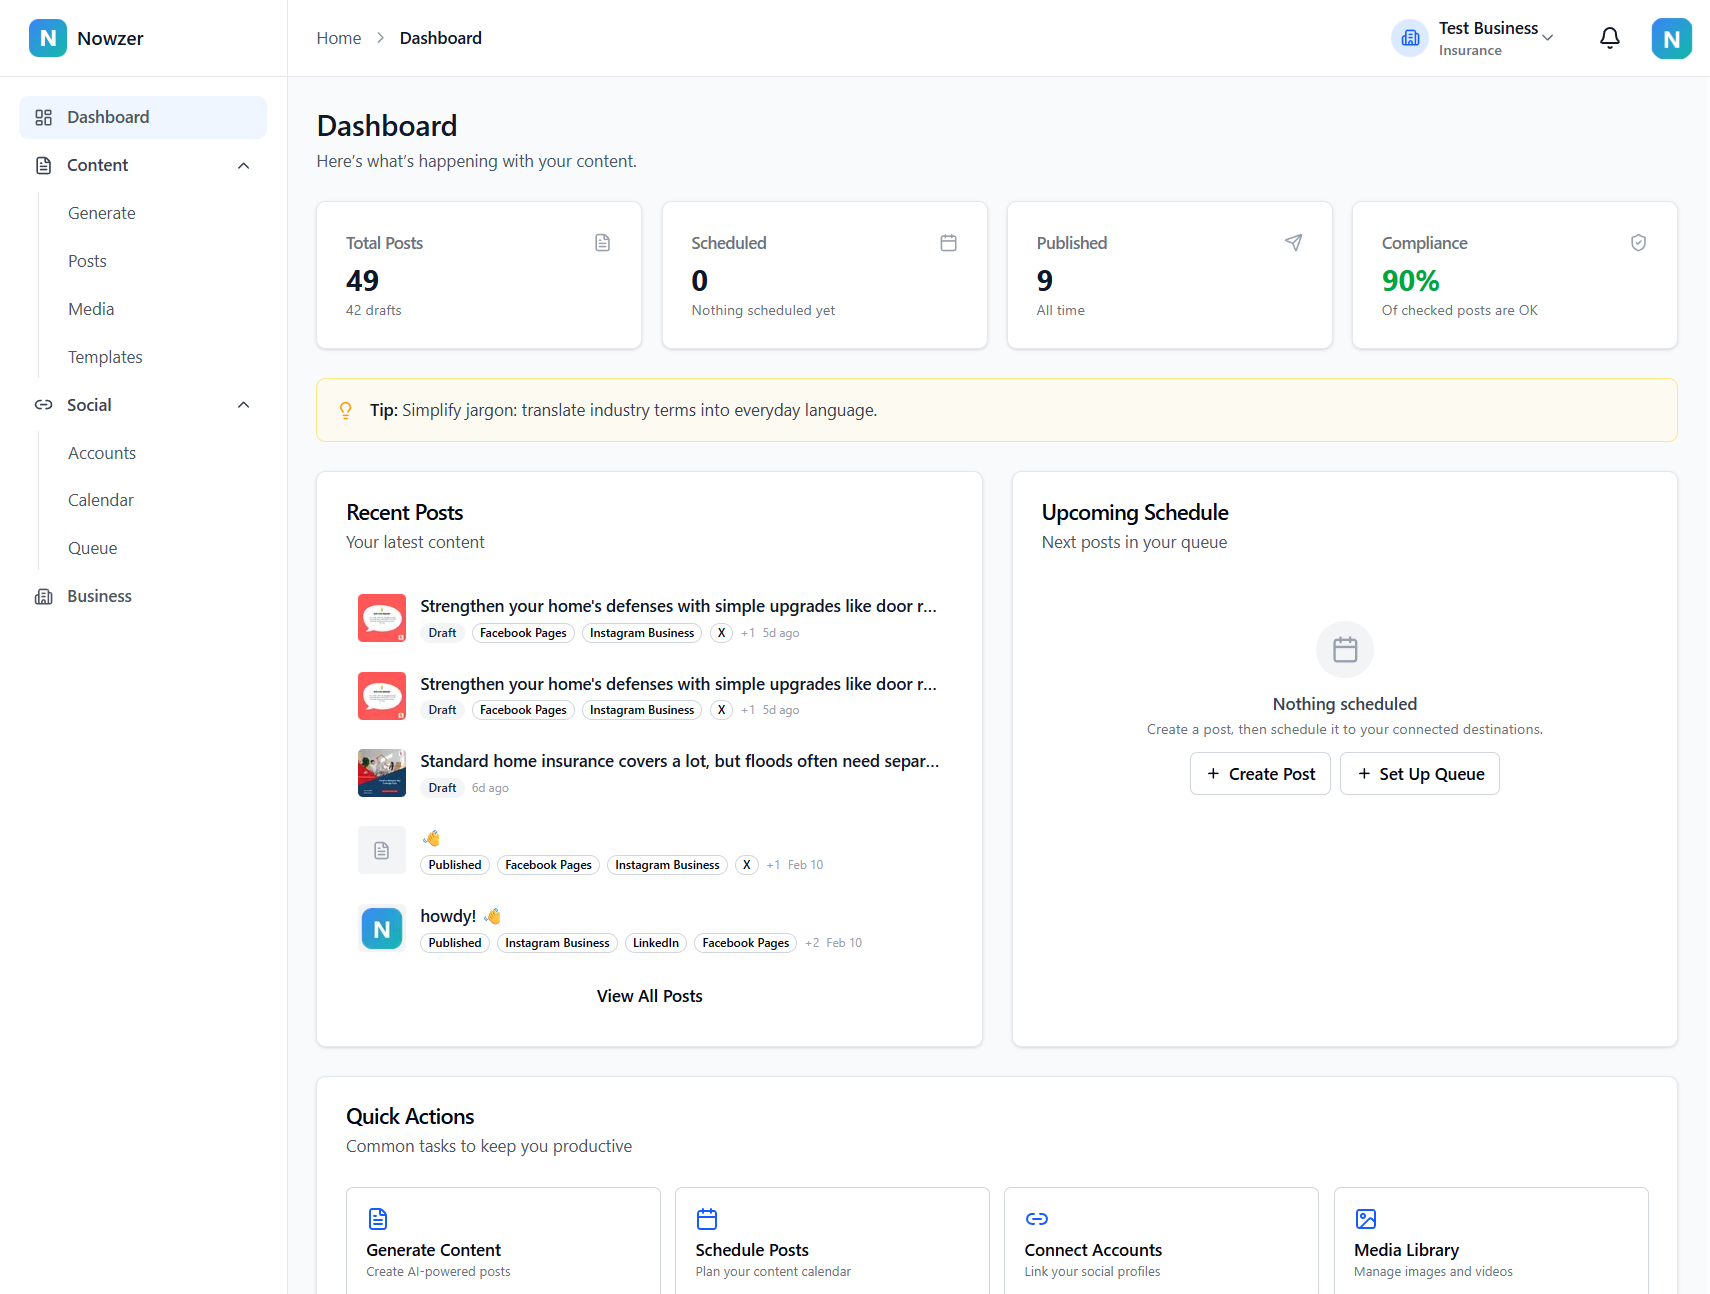
Task: Click the Total Posts card value 49
Action: click(362, 281)
